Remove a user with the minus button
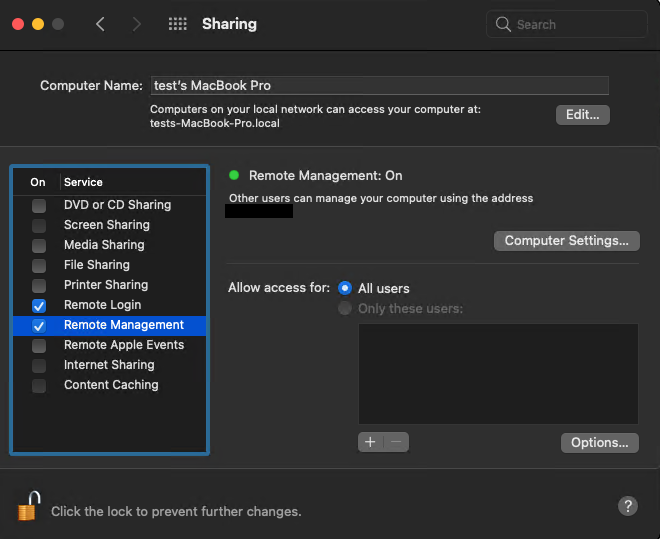660x539 pixels. pos(396,442)
